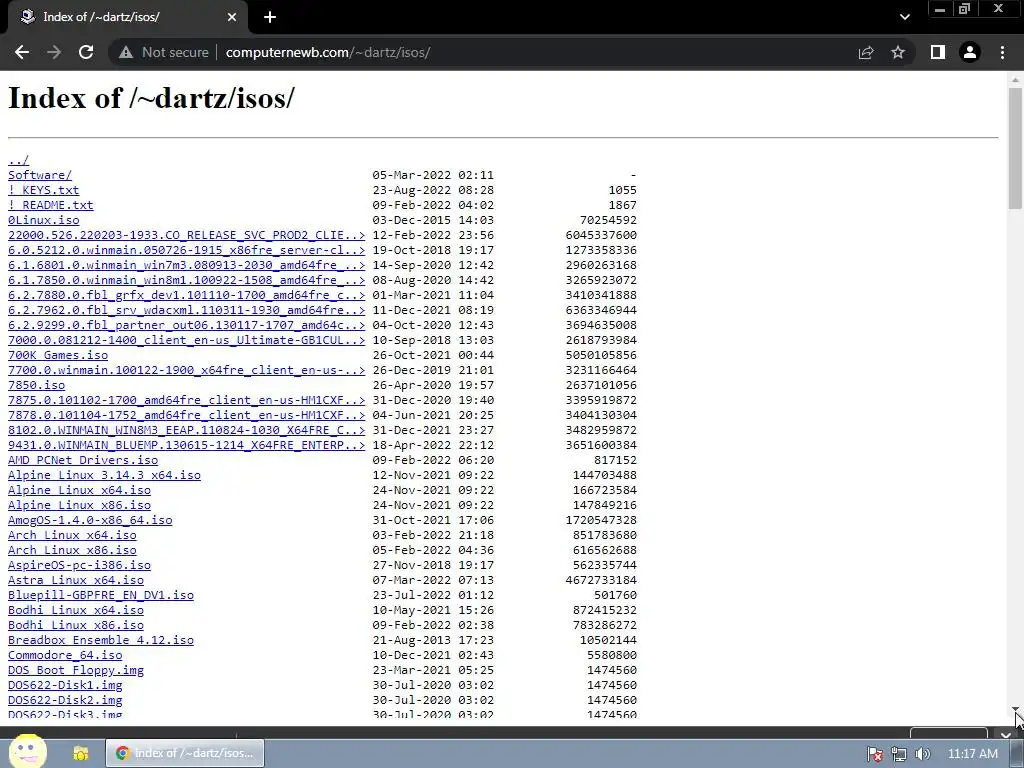Download the 9431.0.WINMAIN_BLUEMP link
Image resolution: width=1024 pixels, height=768 pixels.
point(186,445)
